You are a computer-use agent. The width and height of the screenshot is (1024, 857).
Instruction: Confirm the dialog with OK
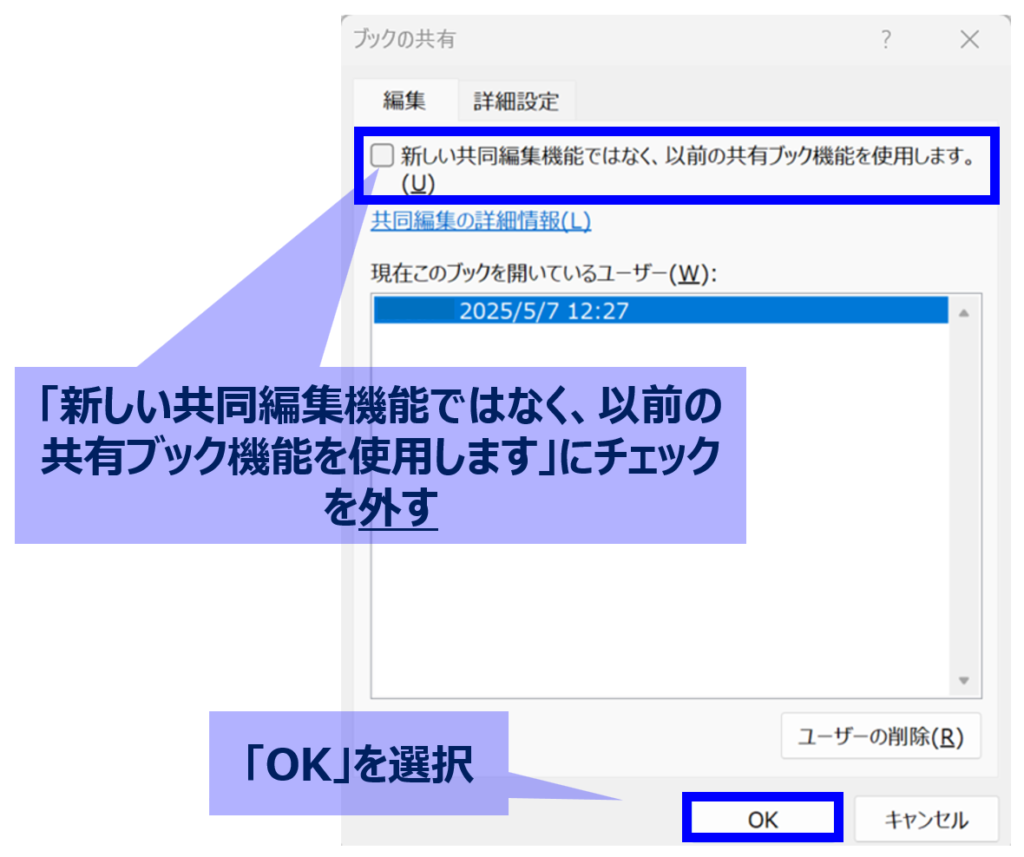[763, 818]
